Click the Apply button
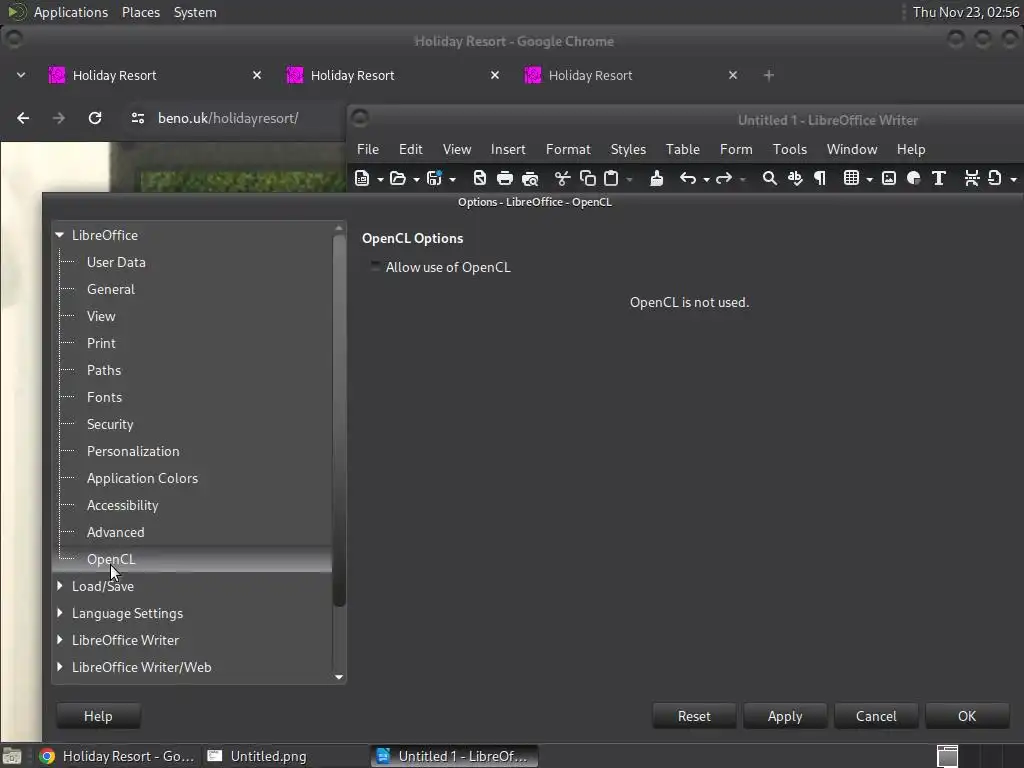 pyautogui.click(x=785, y=716)
